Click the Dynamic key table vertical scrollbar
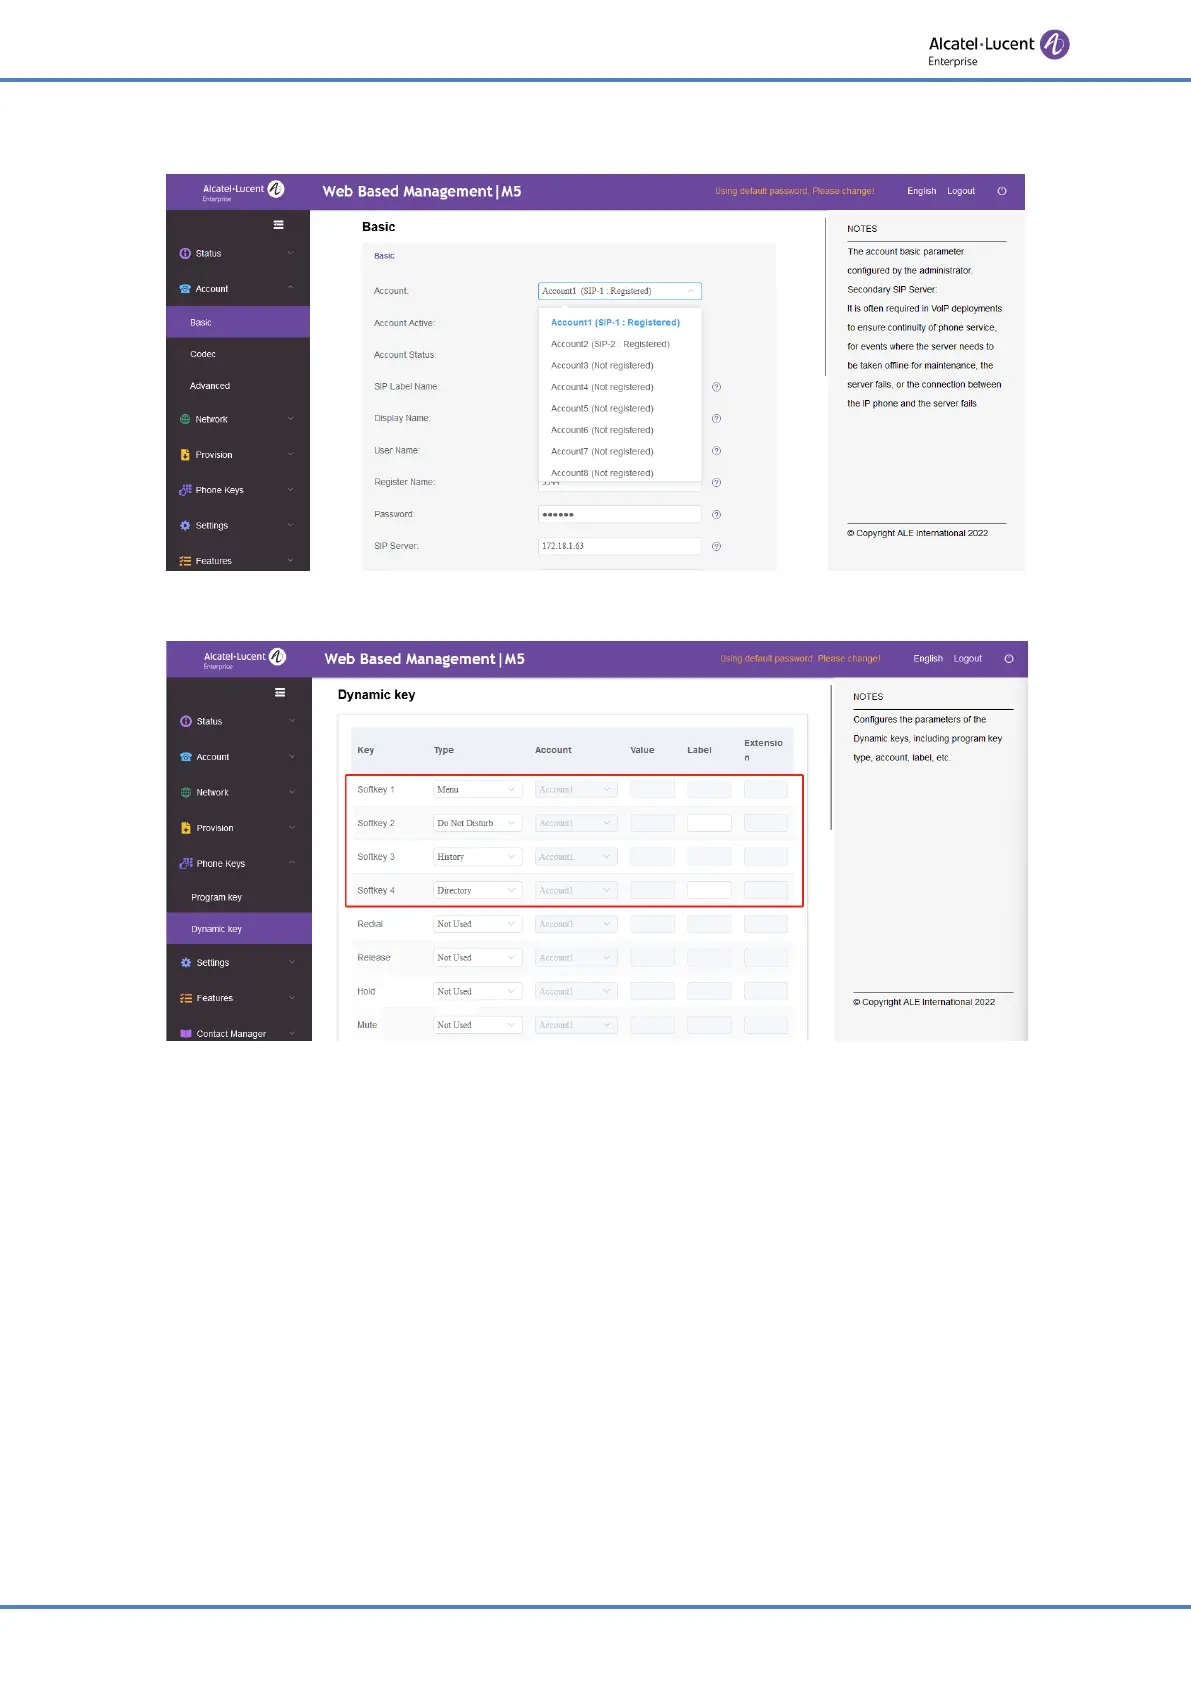 [831, 758]
